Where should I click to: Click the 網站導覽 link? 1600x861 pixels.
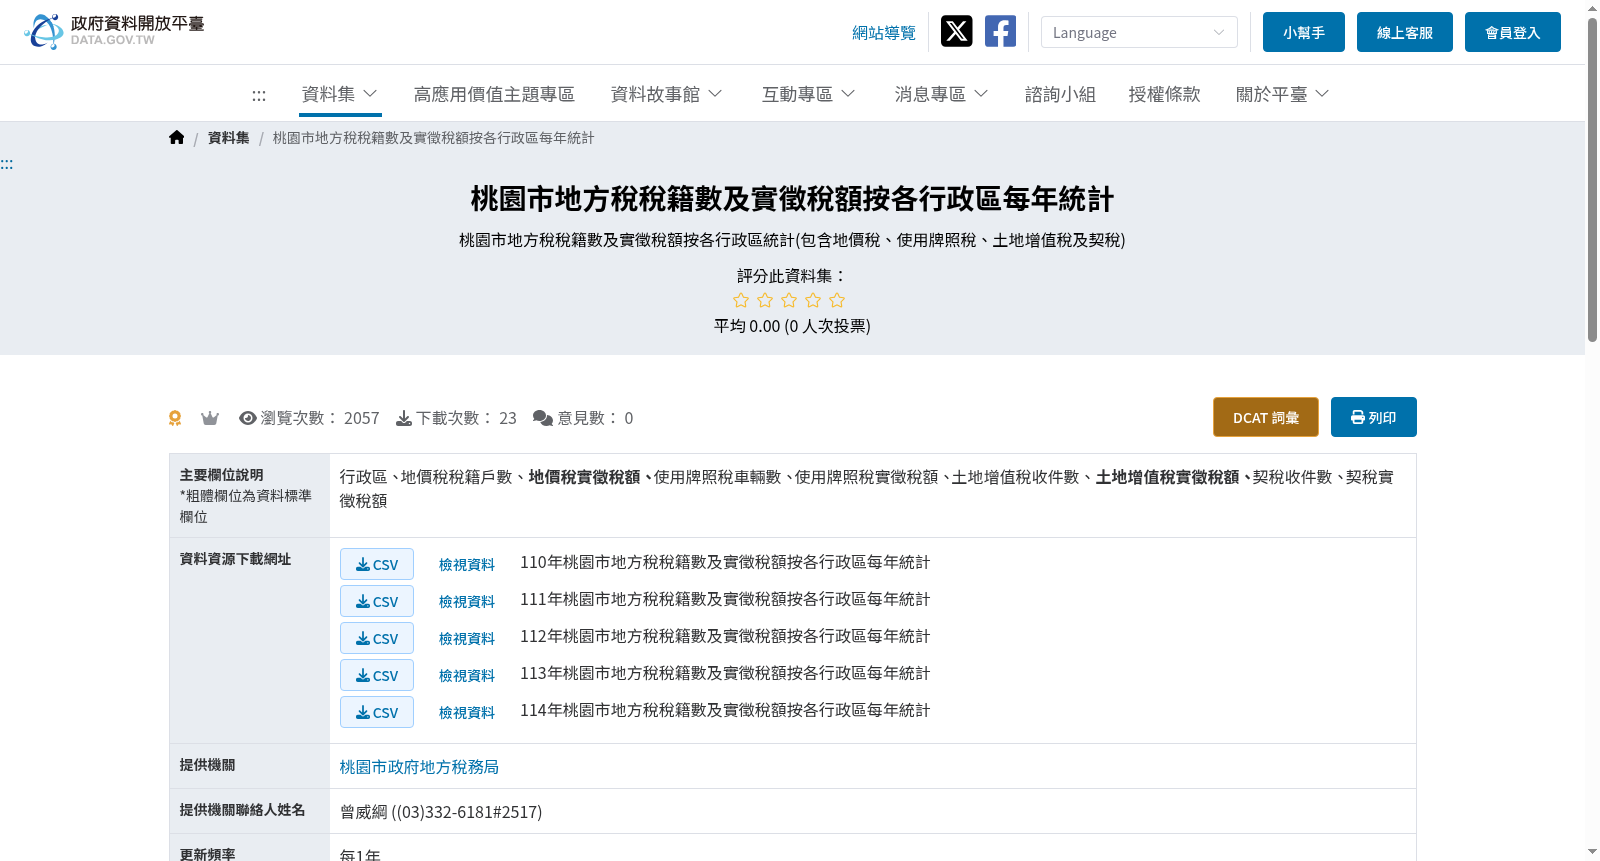pos(884,33)
